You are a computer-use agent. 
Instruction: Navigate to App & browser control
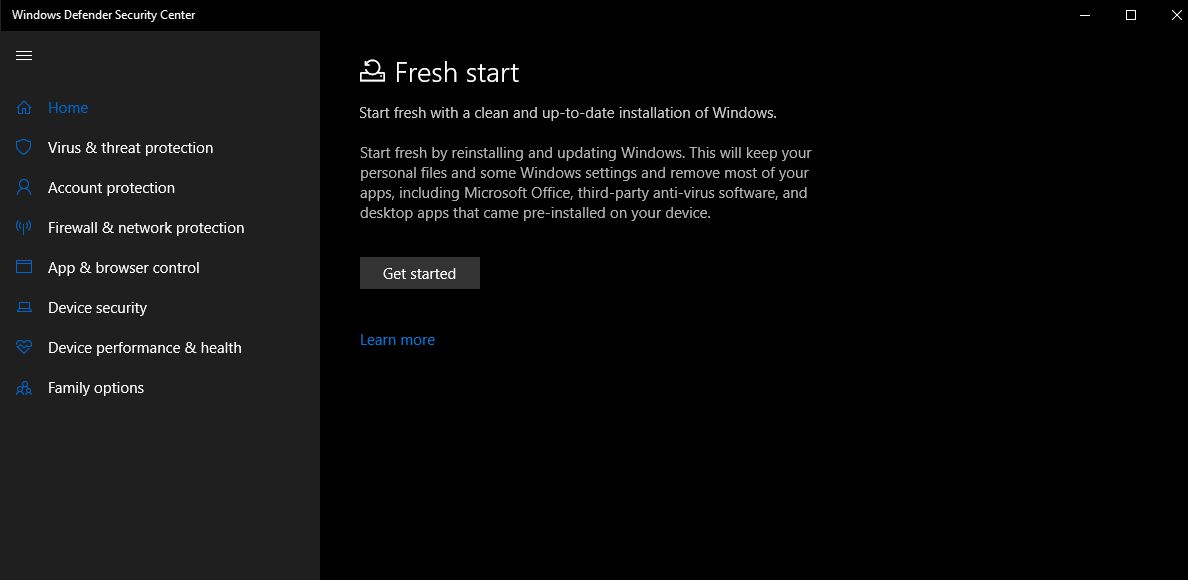(123, 267)
